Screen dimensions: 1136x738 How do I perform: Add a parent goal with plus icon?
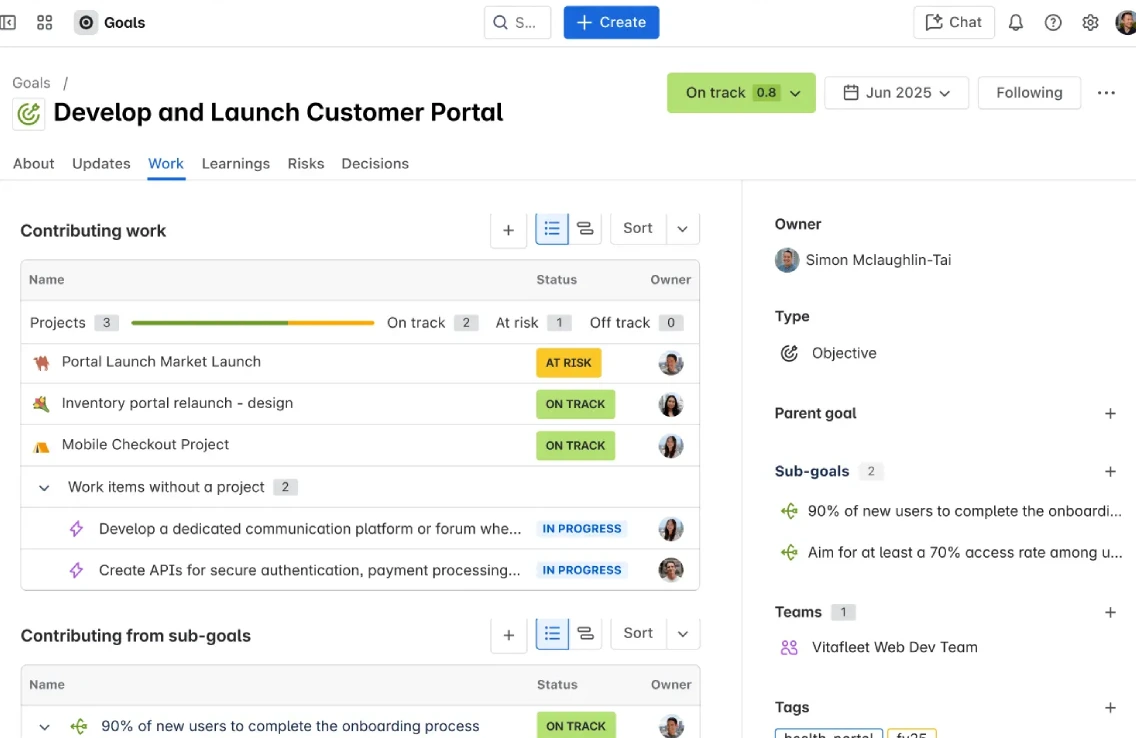click(x=1110, y=414)
